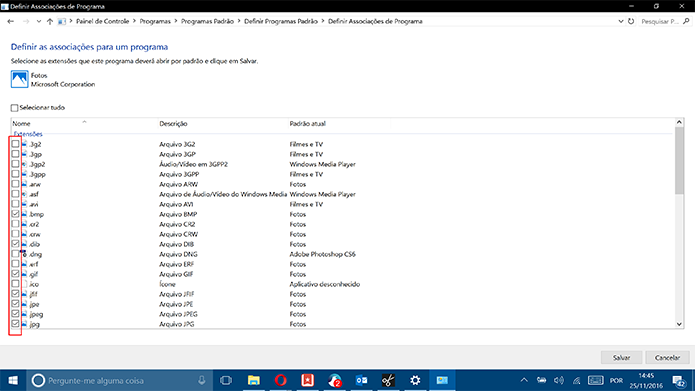This screenshot has width=695, height=391.
Task: Check the .dng extension checkbox
Action: (15, 254)
